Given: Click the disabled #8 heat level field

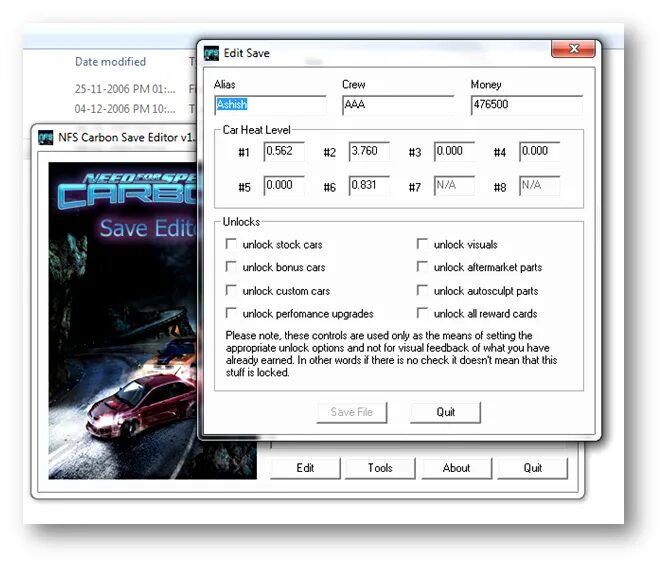Looking at the screenshot, I should pyautogui.click(x=539, y=185).
